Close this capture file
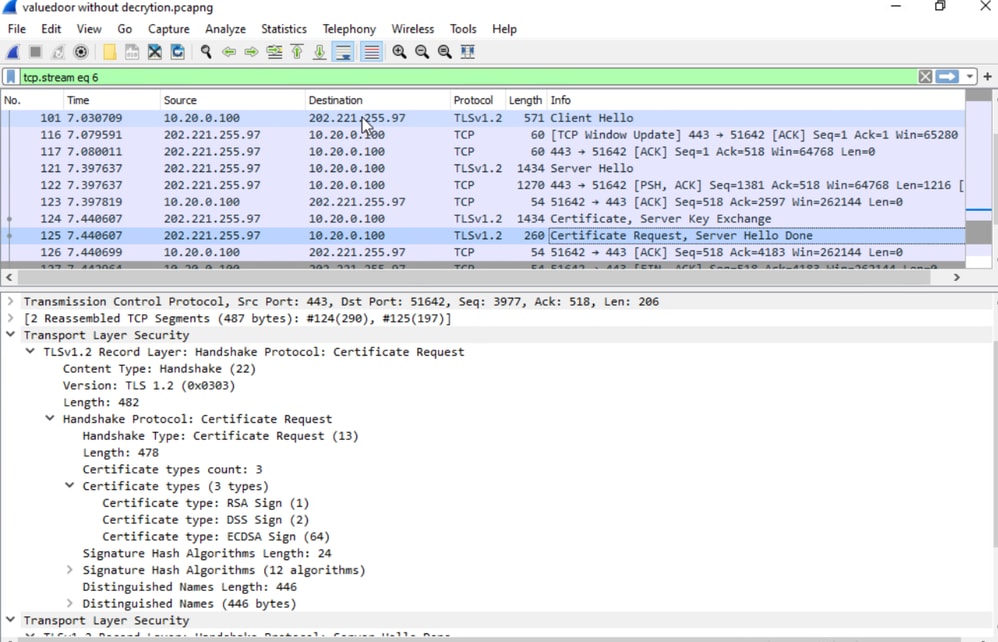 pos(155,52)
